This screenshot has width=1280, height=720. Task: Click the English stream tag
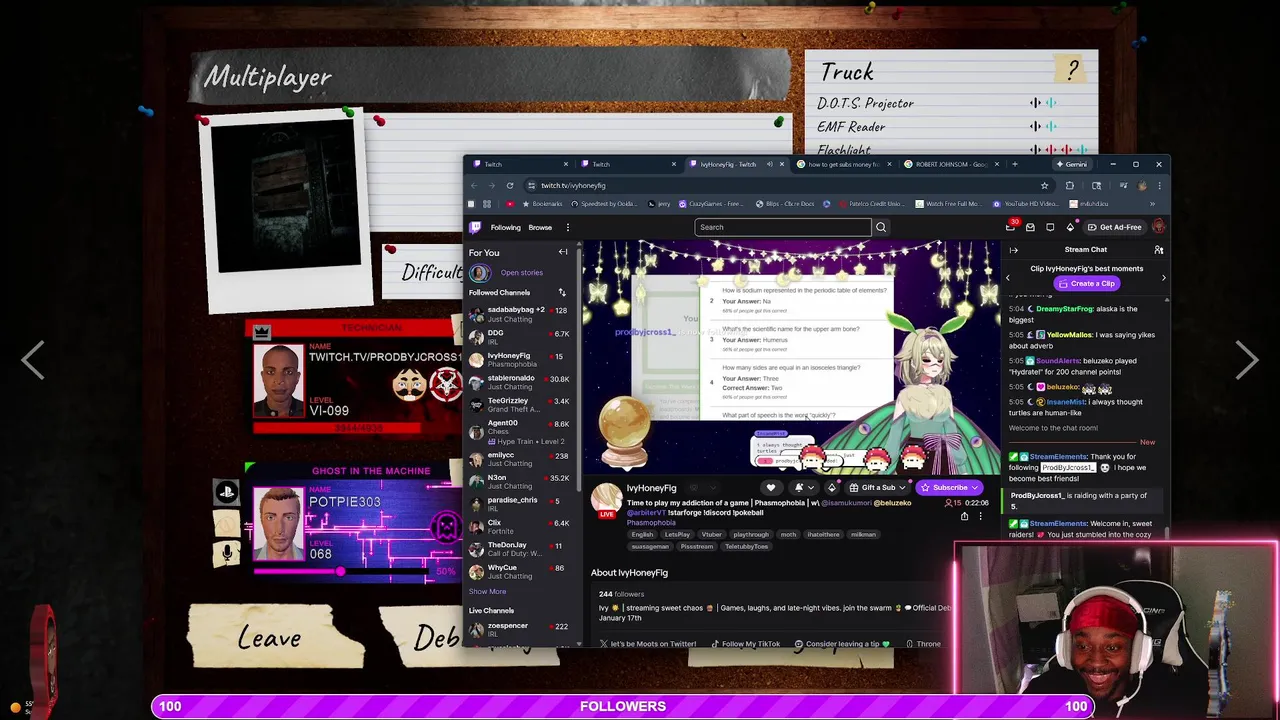[642, 535]
